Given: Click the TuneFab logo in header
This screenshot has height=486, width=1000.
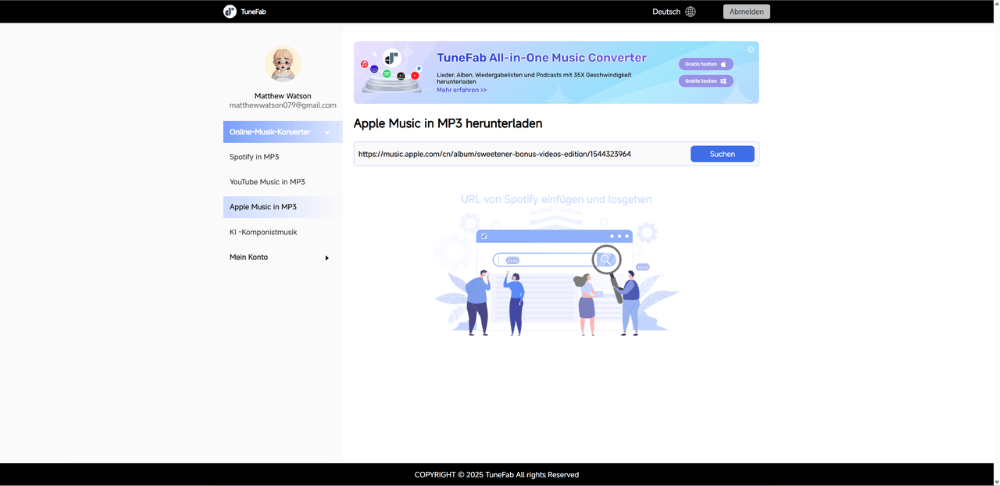Looking at the screenshot, I should (x=245, y=11).
